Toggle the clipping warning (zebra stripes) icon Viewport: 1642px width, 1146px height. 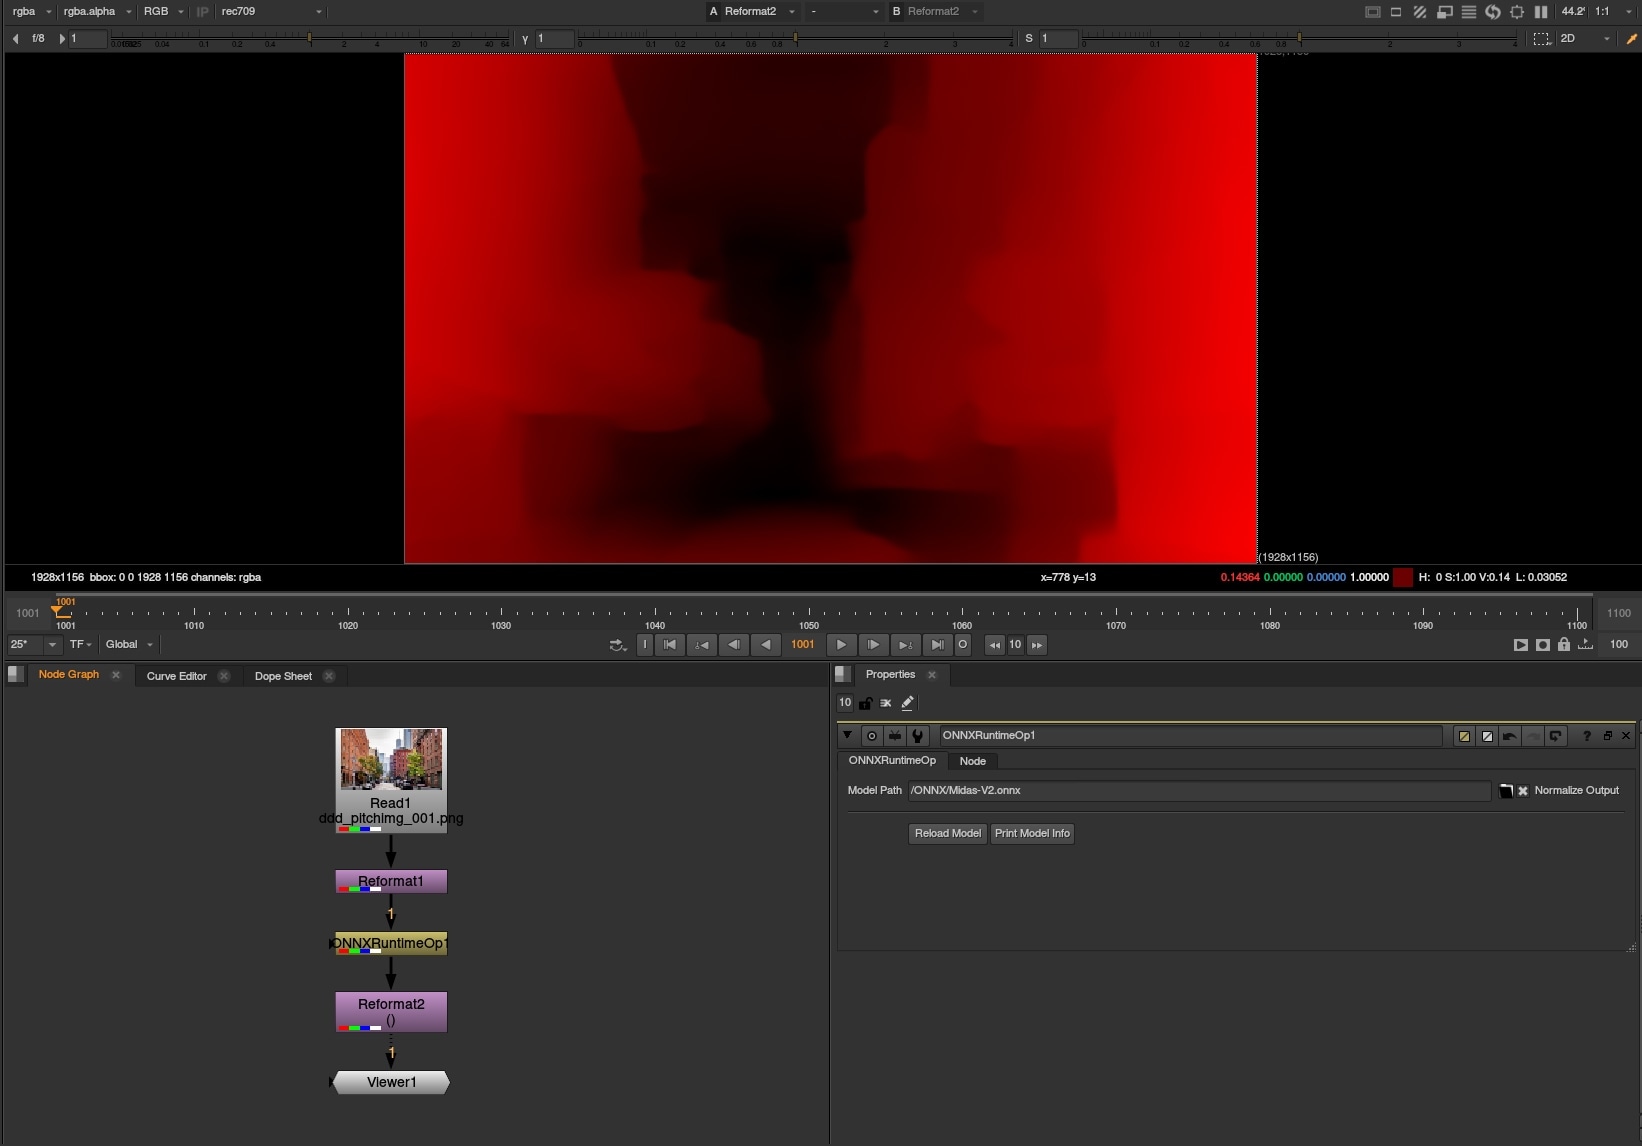(1420, 12)
